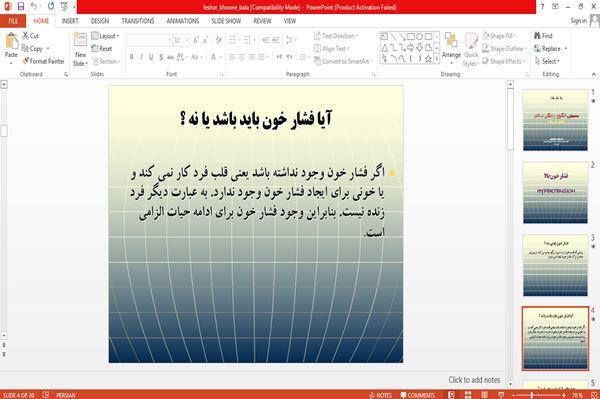600x399 pixels.
Task: Toggle text Shadow formatting
Action: coord(161,57)
